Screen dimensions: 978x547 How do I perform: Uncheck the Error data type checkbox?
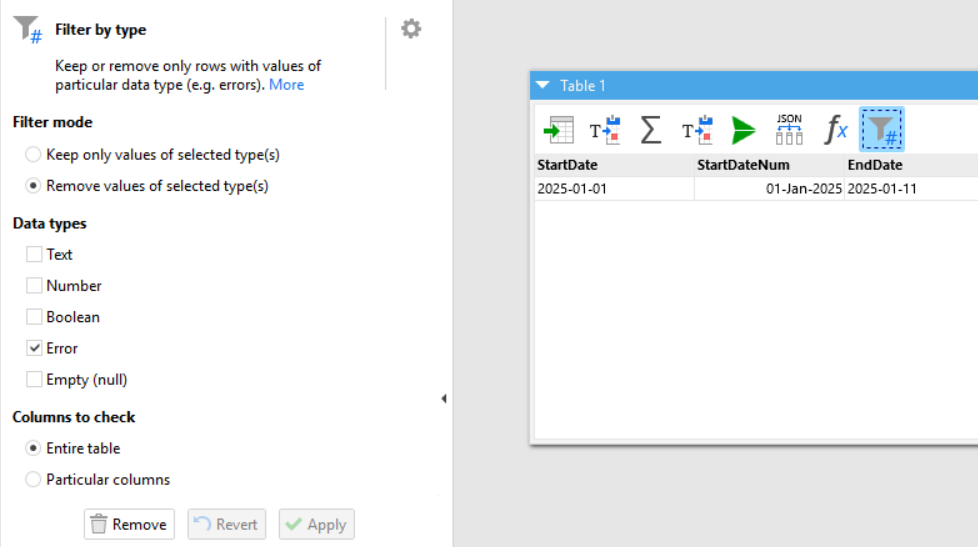(34, 349)
